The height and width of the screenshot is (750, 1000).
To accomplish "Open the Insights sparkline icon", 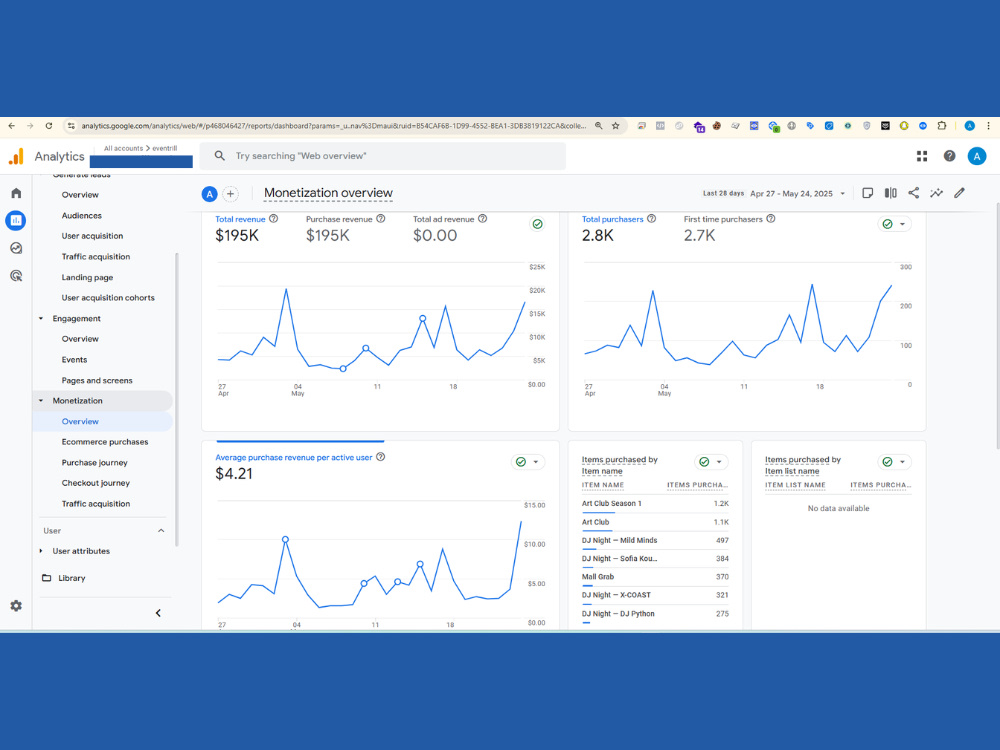I will 936,193.
